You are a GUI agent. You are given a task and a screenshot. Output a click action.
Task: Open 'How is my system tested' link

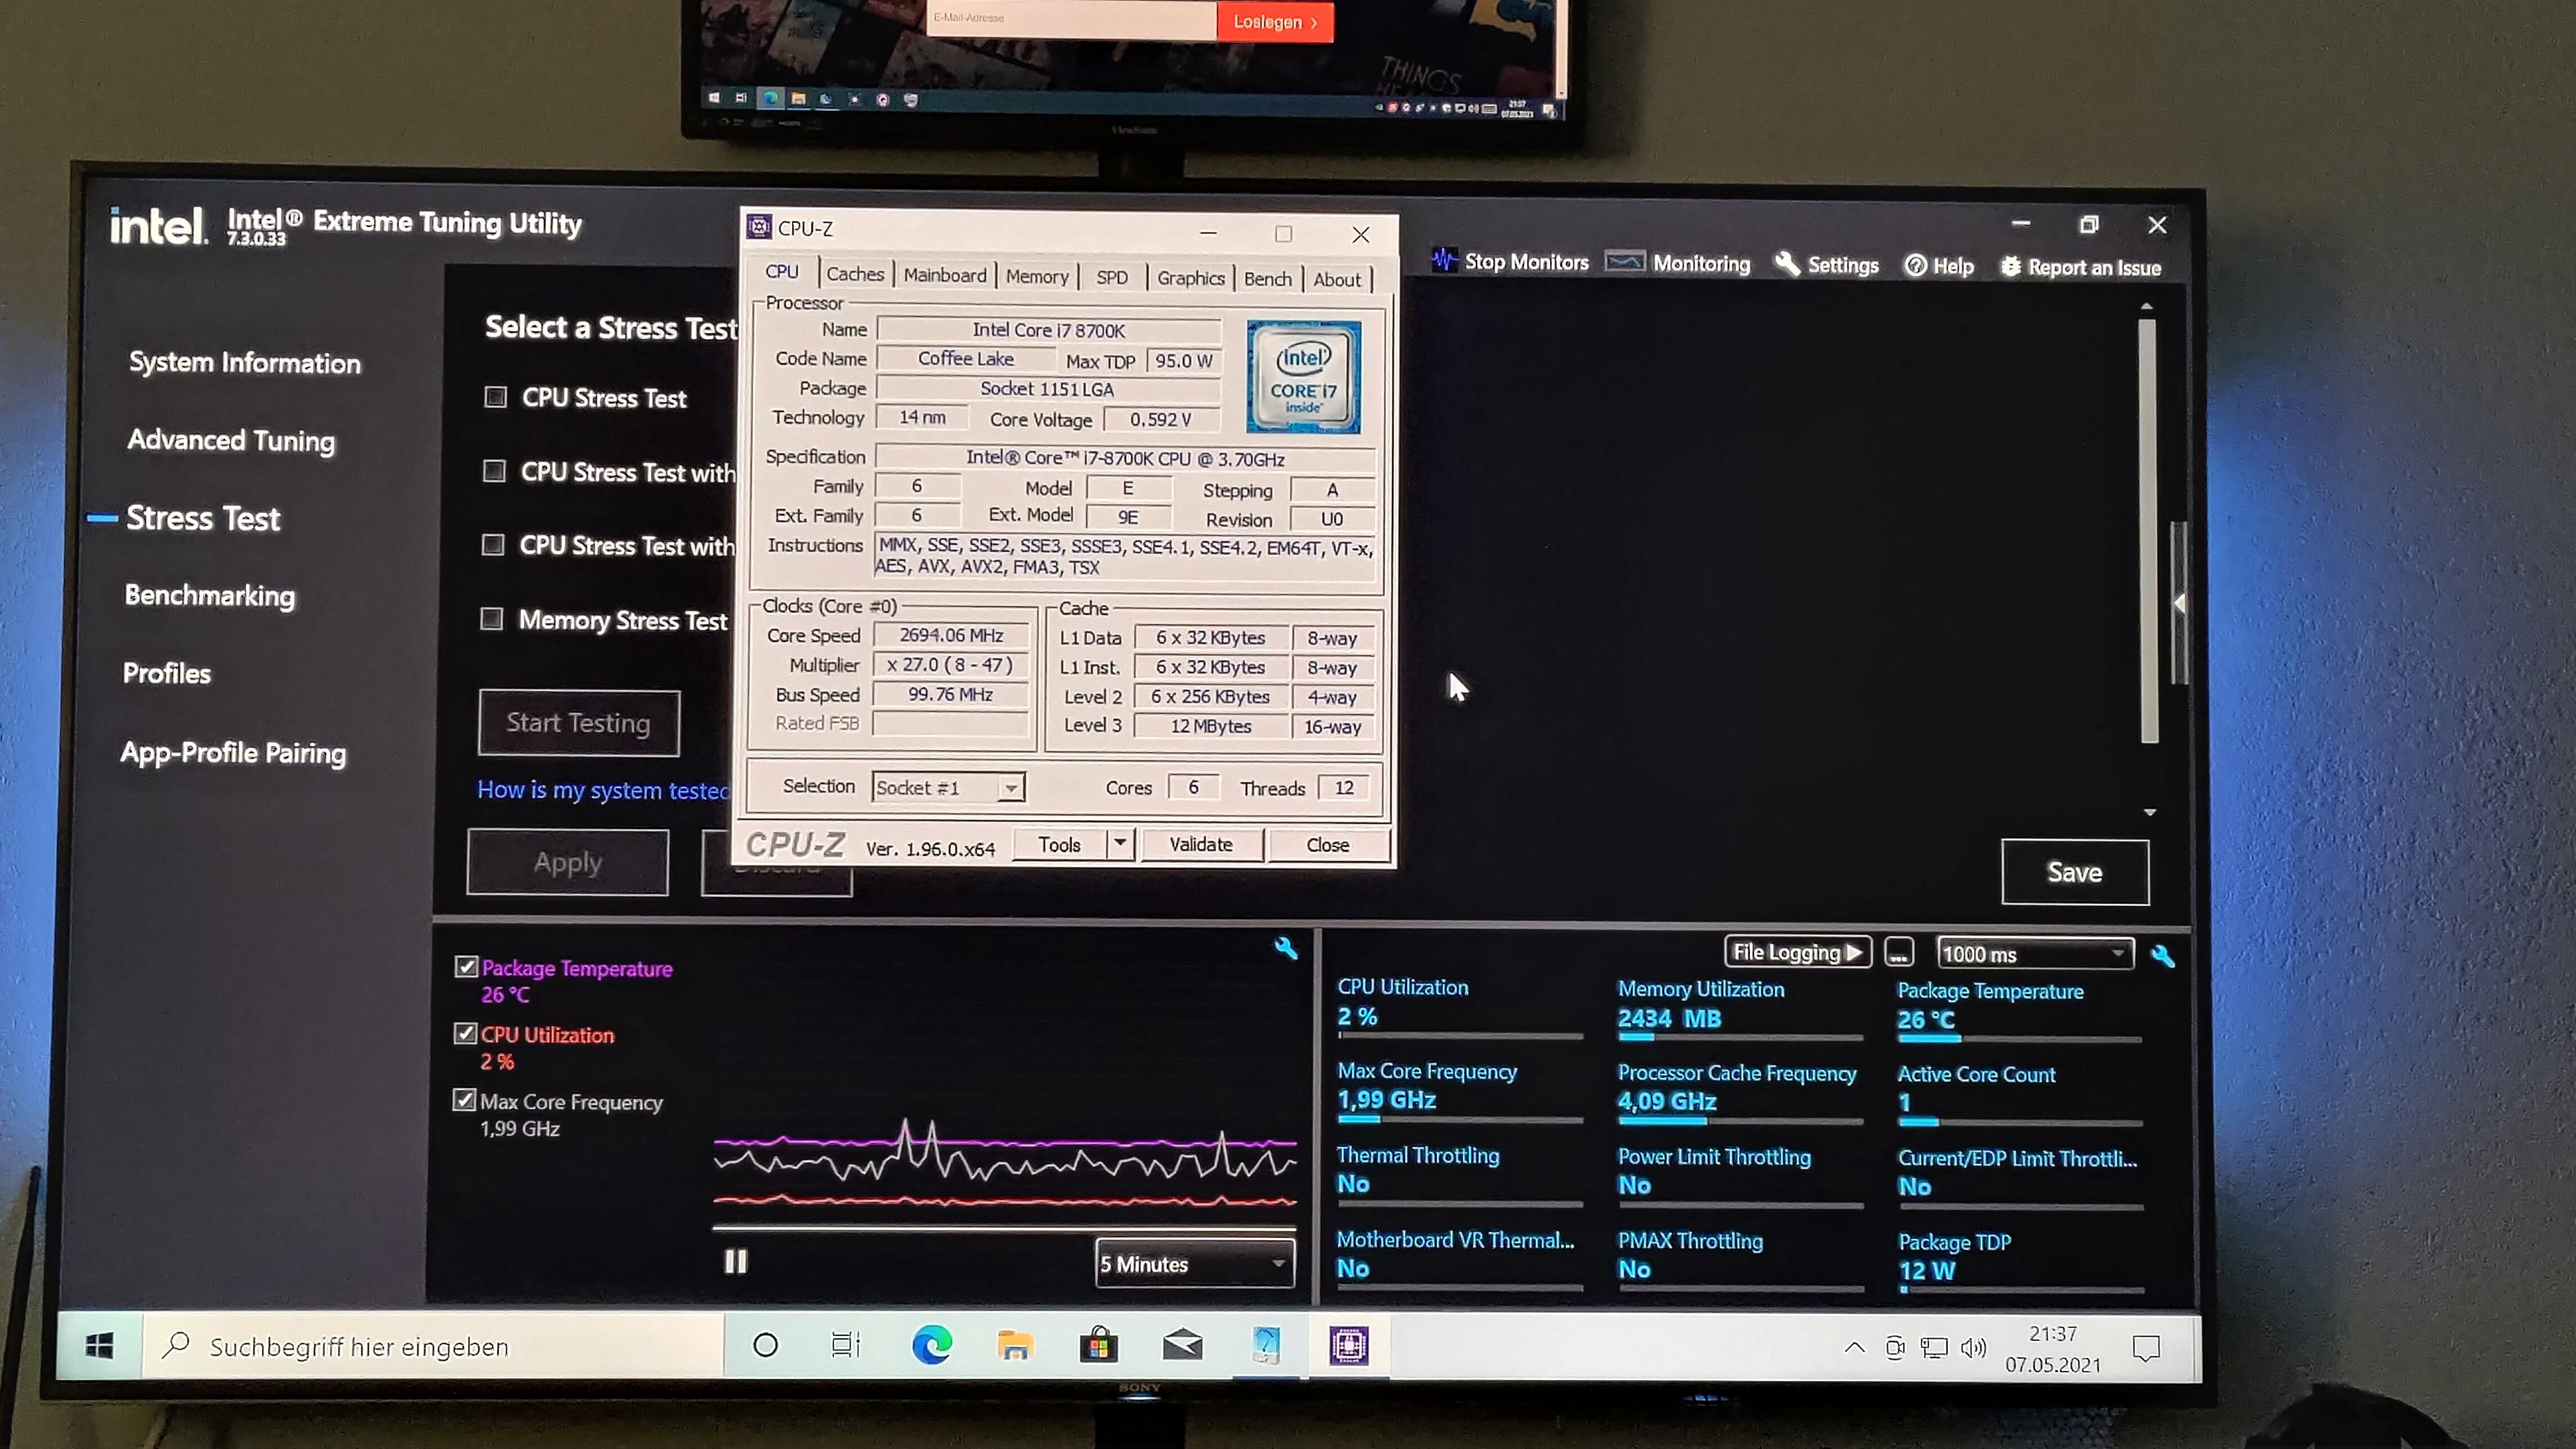pyautogui.click(x=605, y=790)
